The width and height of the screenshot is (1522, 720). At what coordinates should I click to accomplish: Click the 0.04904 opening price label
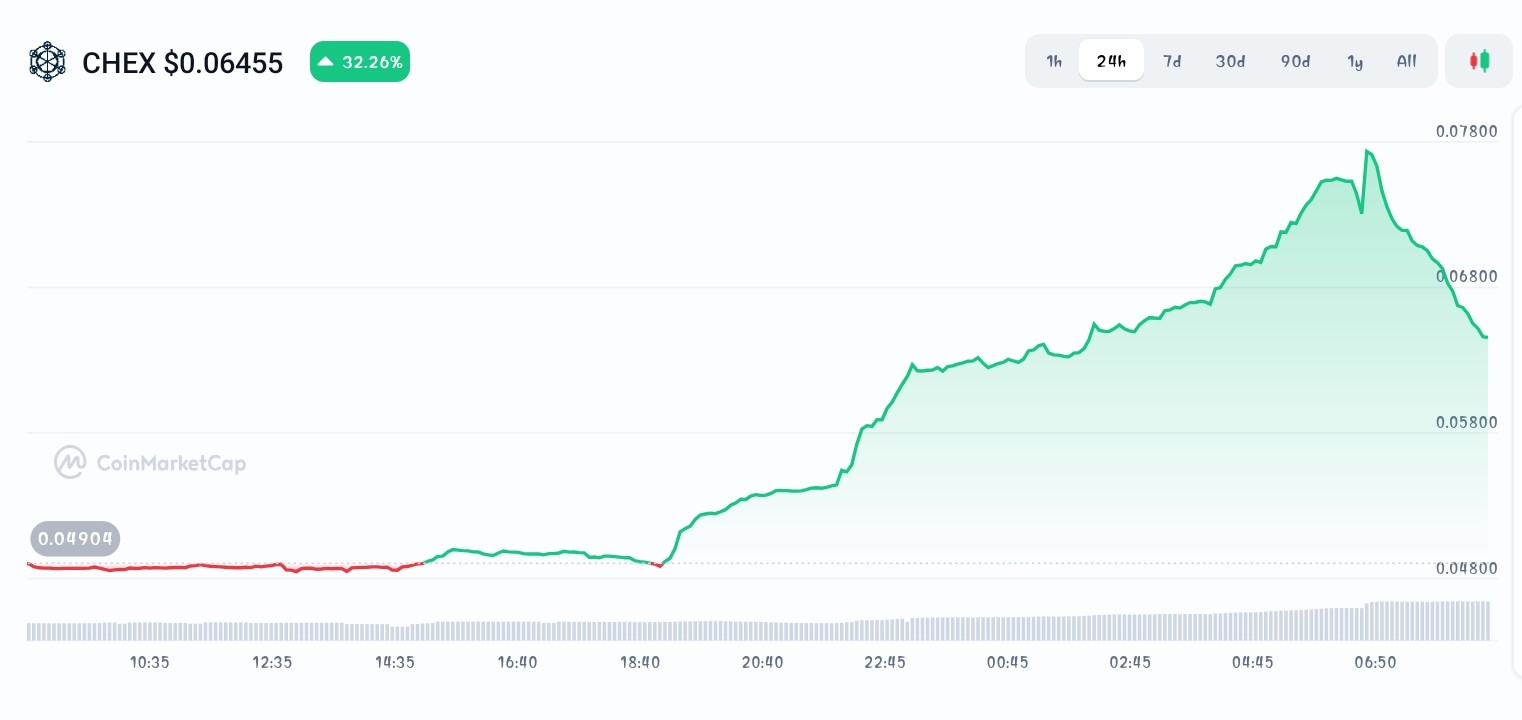(x=75, y=539)
